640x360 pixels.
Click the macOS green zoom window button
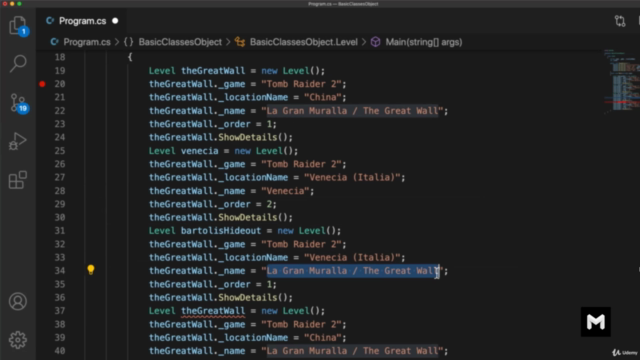tap(19, 4)
